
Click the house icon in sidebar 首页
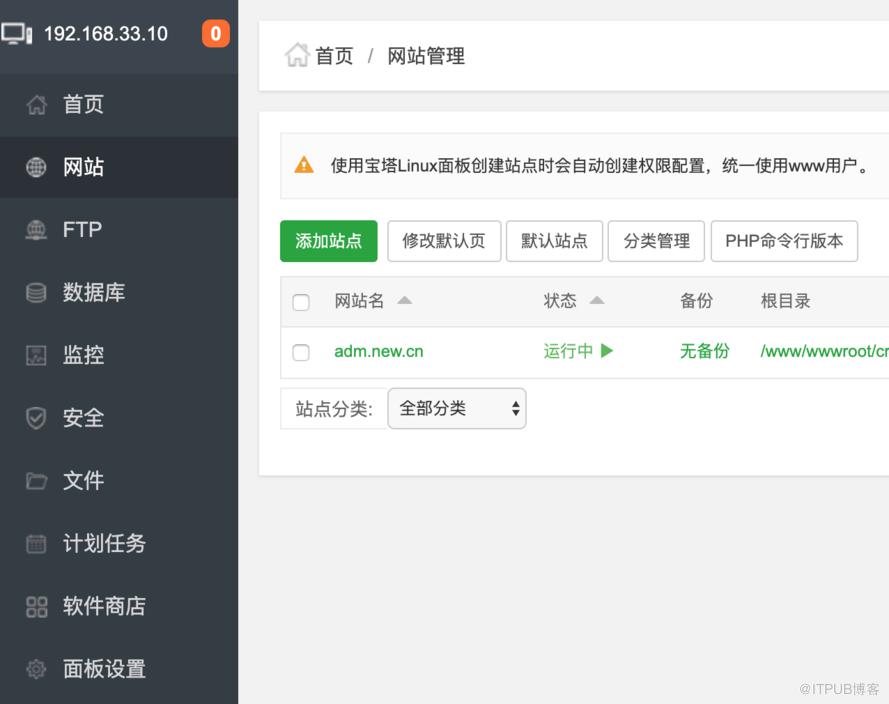[x=36, y=104]
